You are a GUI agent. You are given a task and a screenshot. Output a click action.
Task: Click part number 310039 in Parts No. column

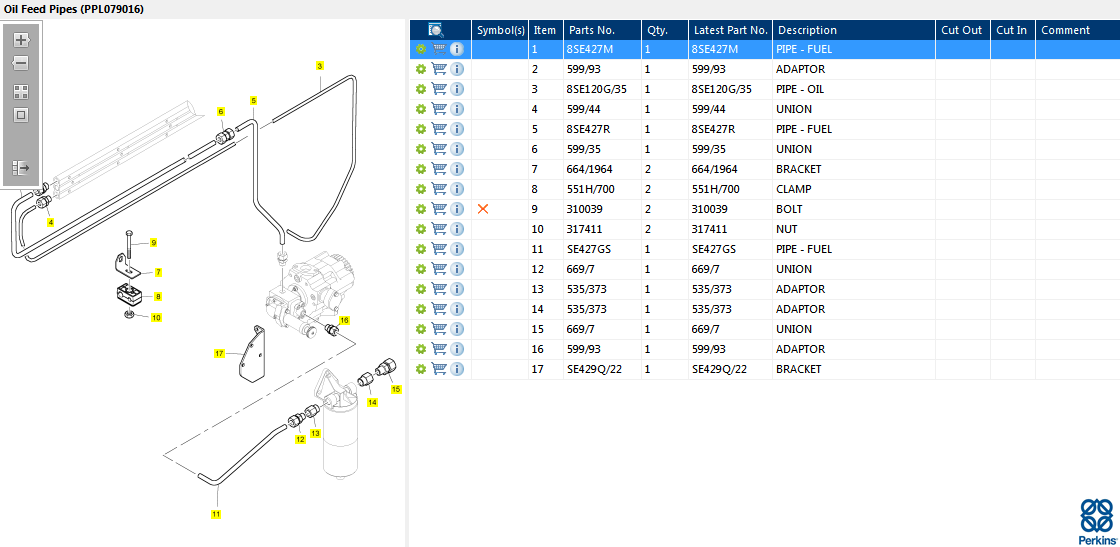click(x=584, y=209)
